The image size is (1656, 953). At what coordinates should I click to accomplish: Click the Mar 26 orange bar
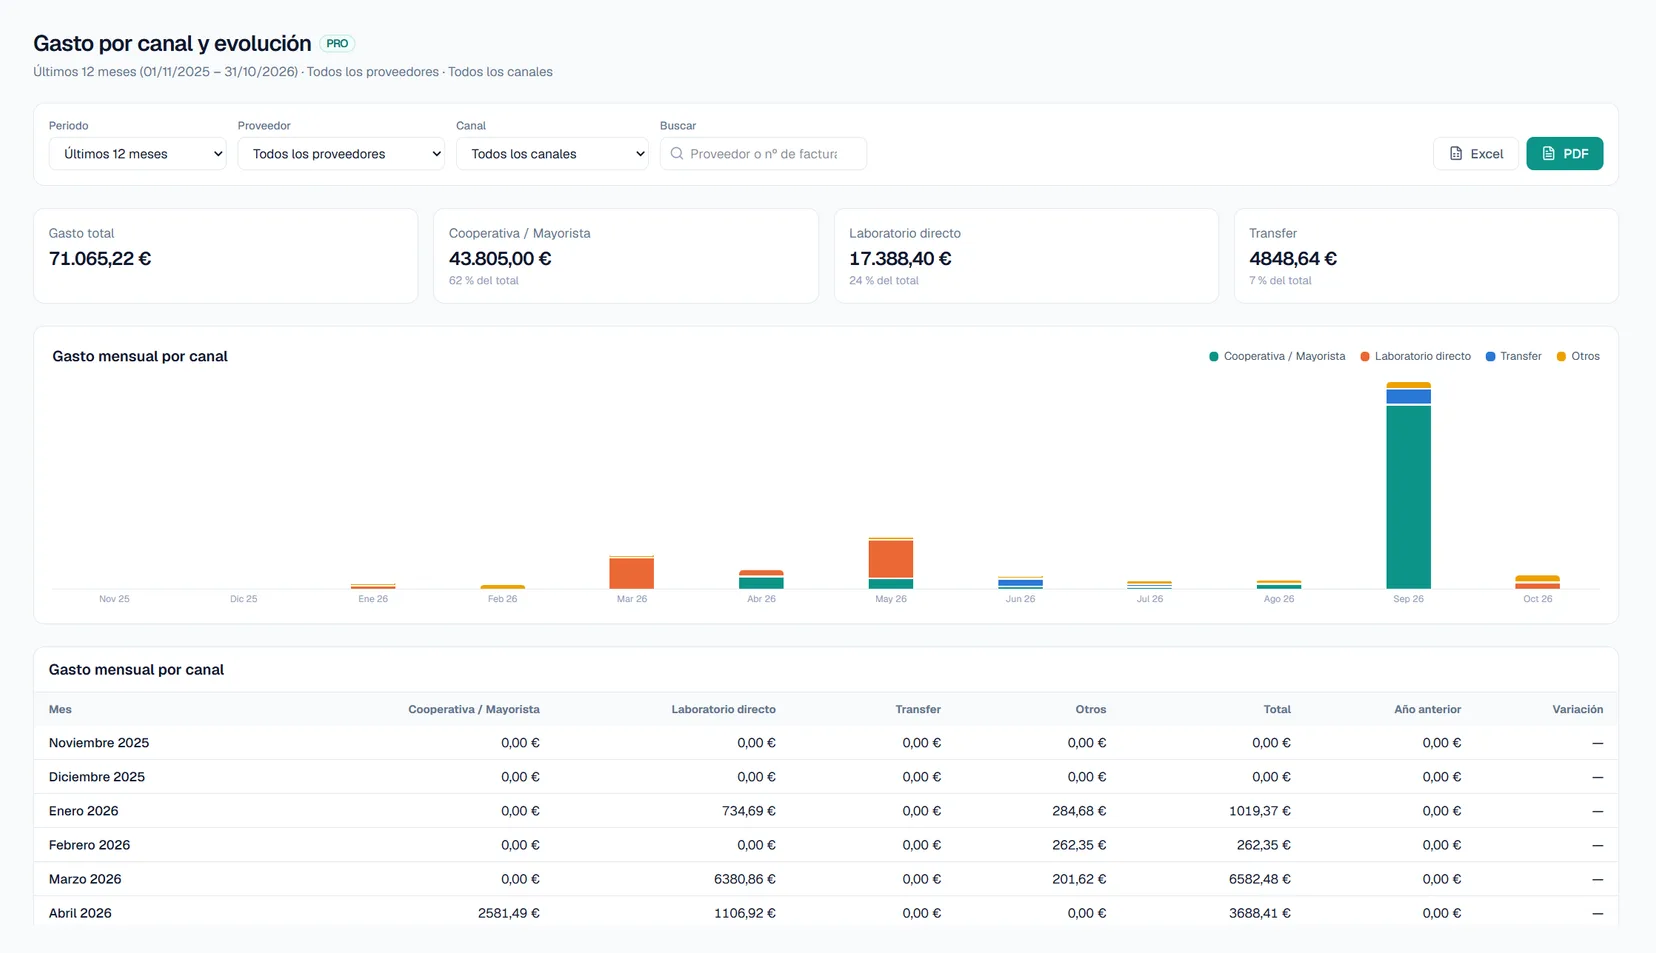click(x=632, y=574)
